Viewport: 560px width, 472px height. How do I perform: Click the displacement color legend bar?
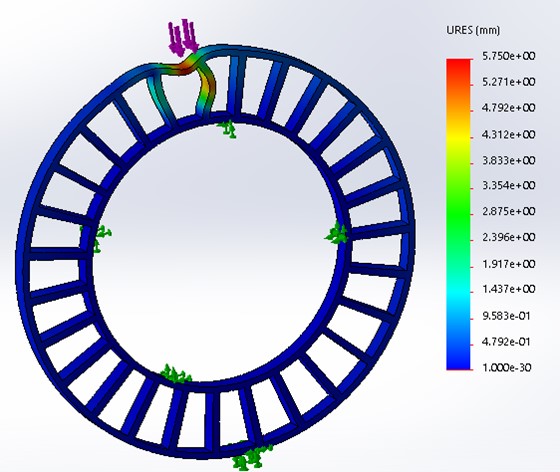point(458,214)
